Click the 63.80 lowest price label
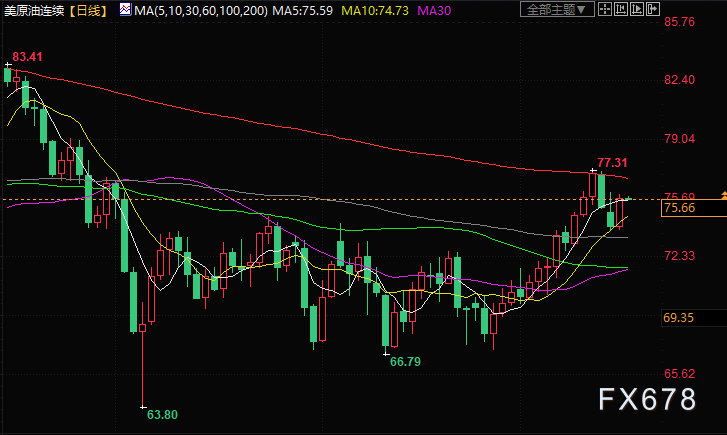The height and width of the screenshot is (435, 727). [162, 415]
